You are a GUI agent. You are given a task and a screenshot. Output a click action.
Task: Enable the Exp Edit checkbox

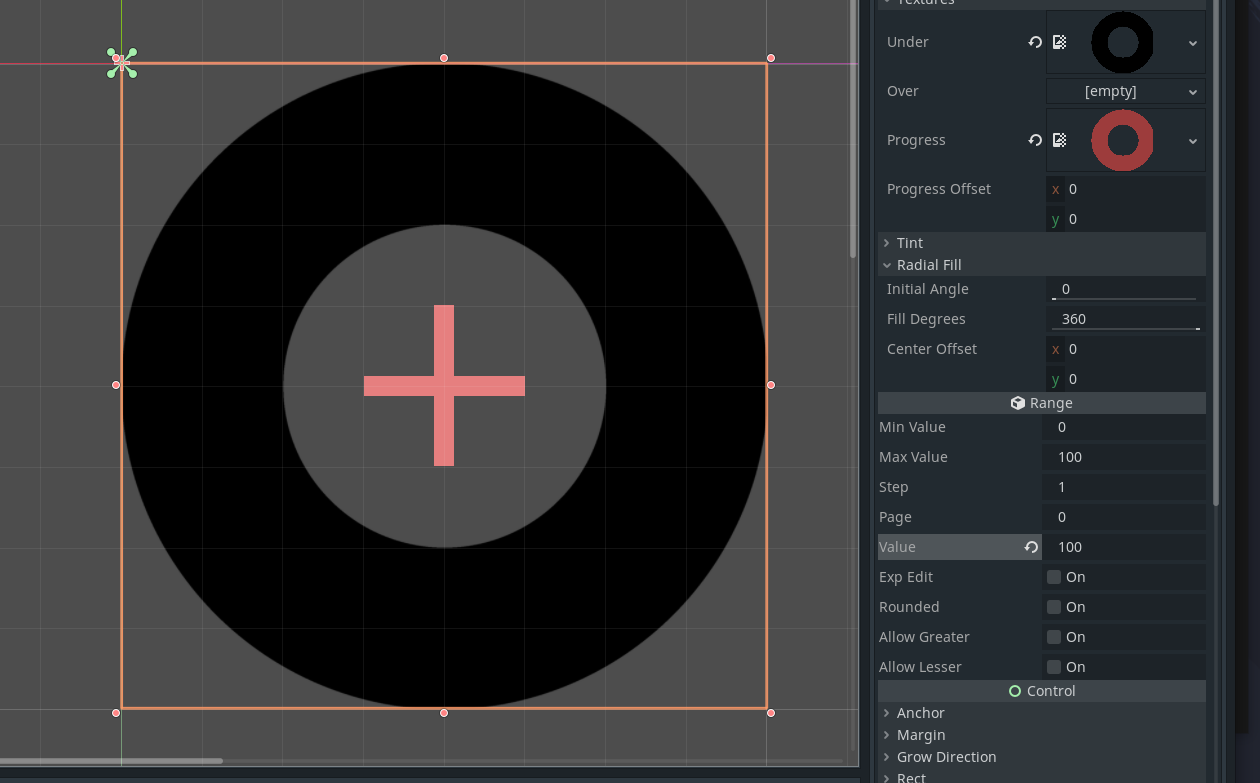(1053, 577)
